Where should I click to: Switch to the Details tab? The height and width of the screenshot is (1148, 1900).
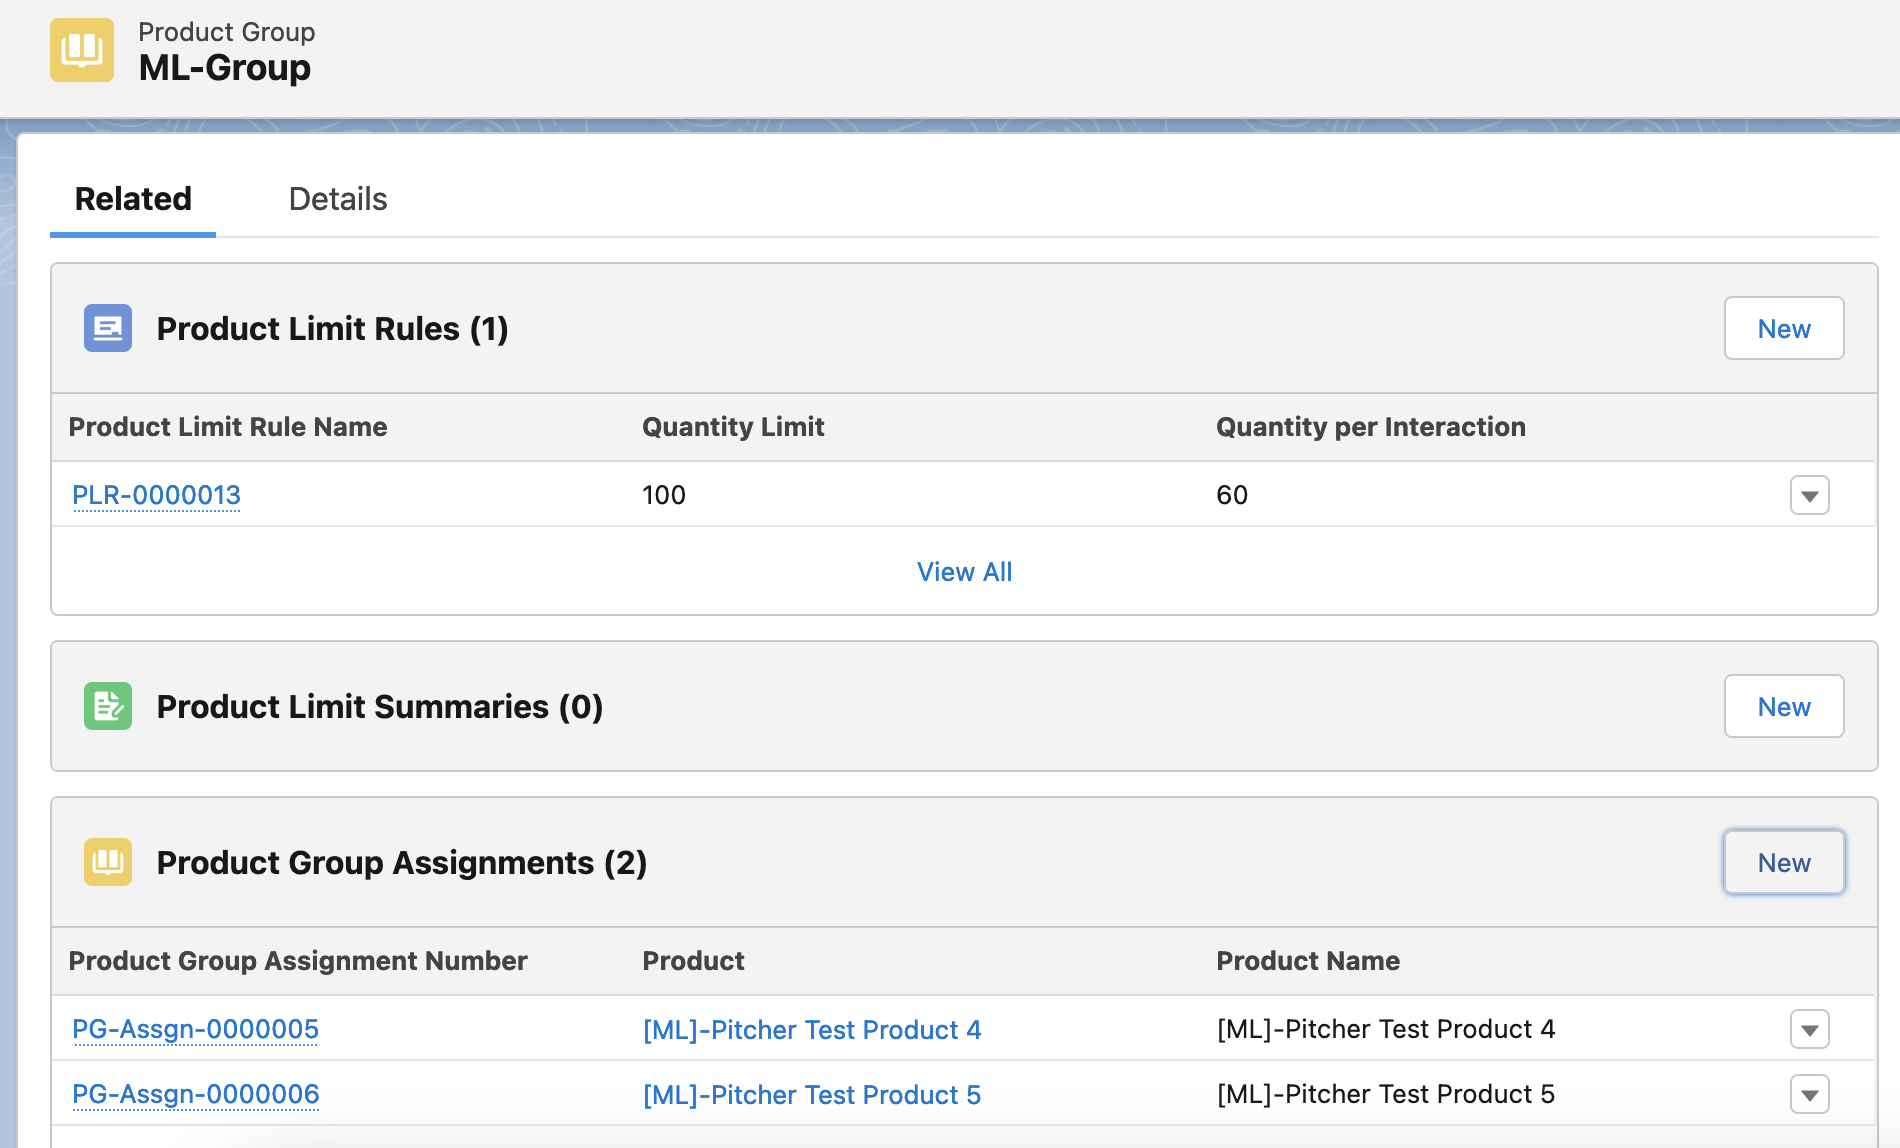[x=337, y=199]
